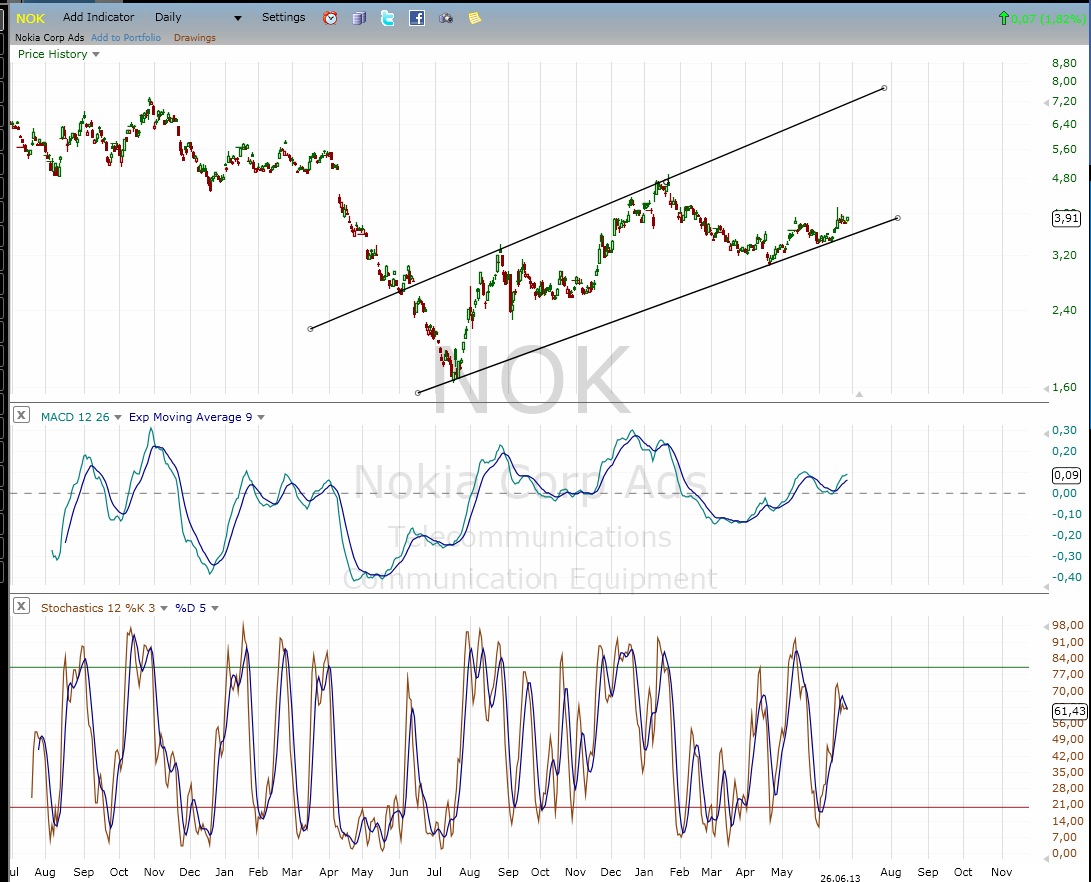This screenshot has height=882, width=1091.
Task: Select lower trendline left endpoint handle
Action: coord(417,393)
